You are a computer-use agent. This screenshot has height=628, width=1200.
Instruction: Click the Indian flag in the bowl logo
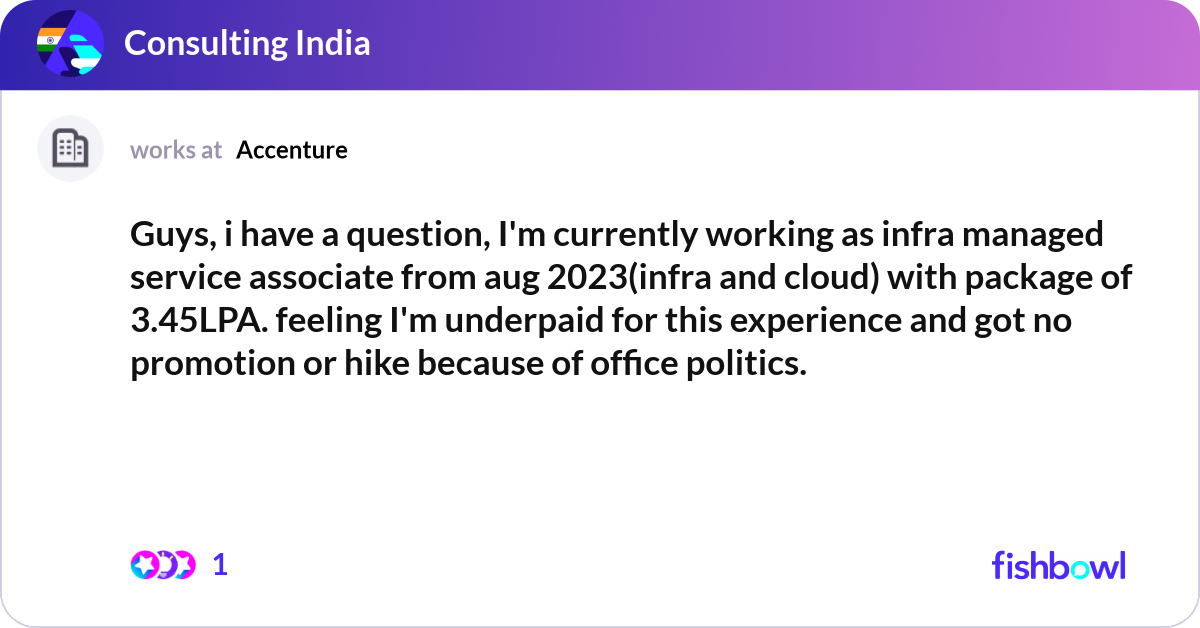click(x=47, y=40)
